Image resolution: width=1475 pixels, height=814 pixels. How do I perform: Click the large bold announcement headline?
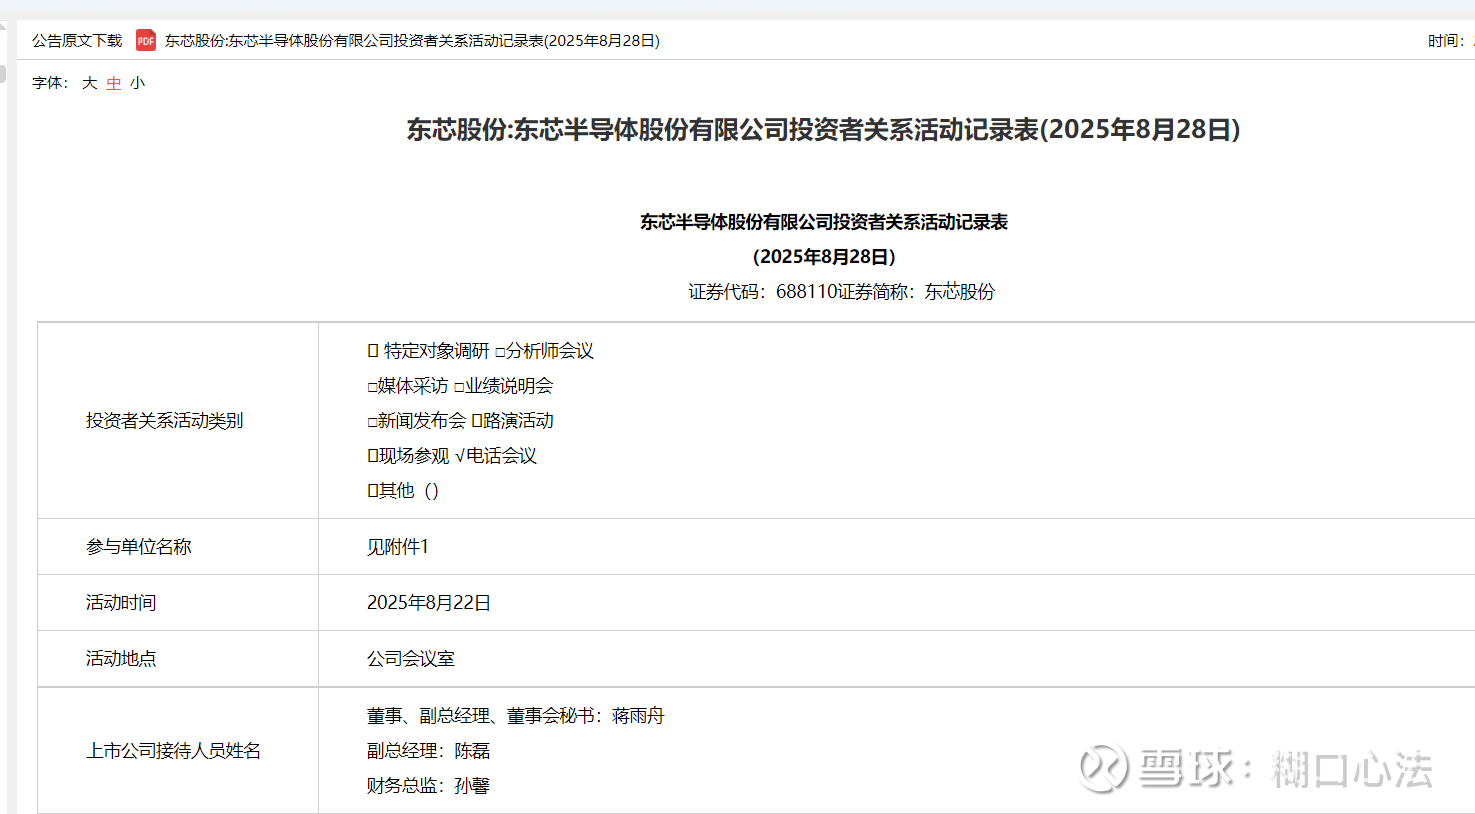823,130
